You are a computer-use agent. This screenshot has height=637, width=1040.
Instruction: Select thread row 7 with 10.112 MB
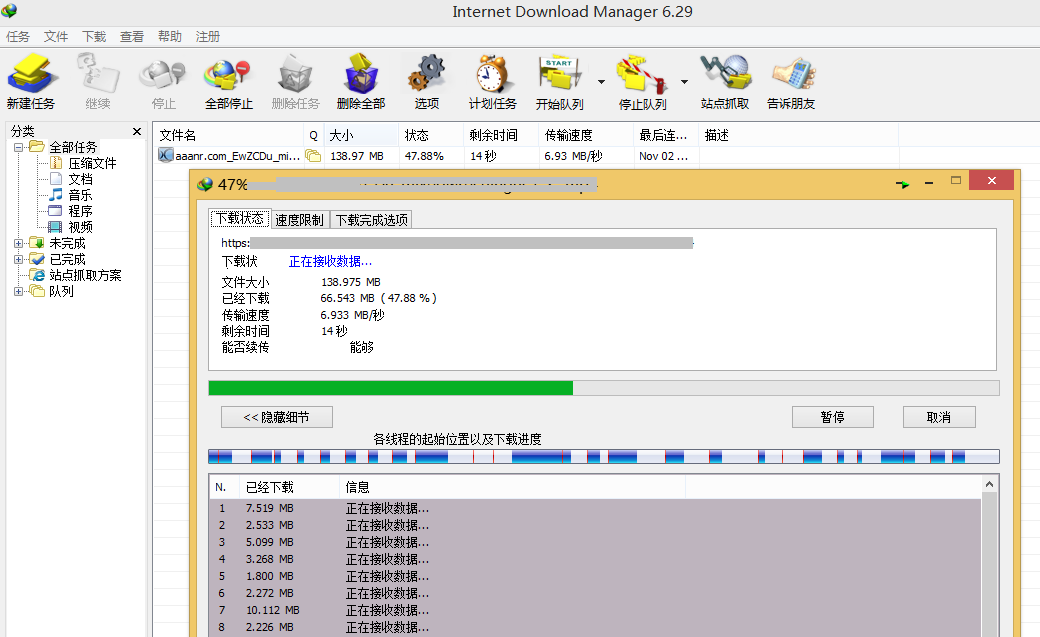[x=595, y=610]
